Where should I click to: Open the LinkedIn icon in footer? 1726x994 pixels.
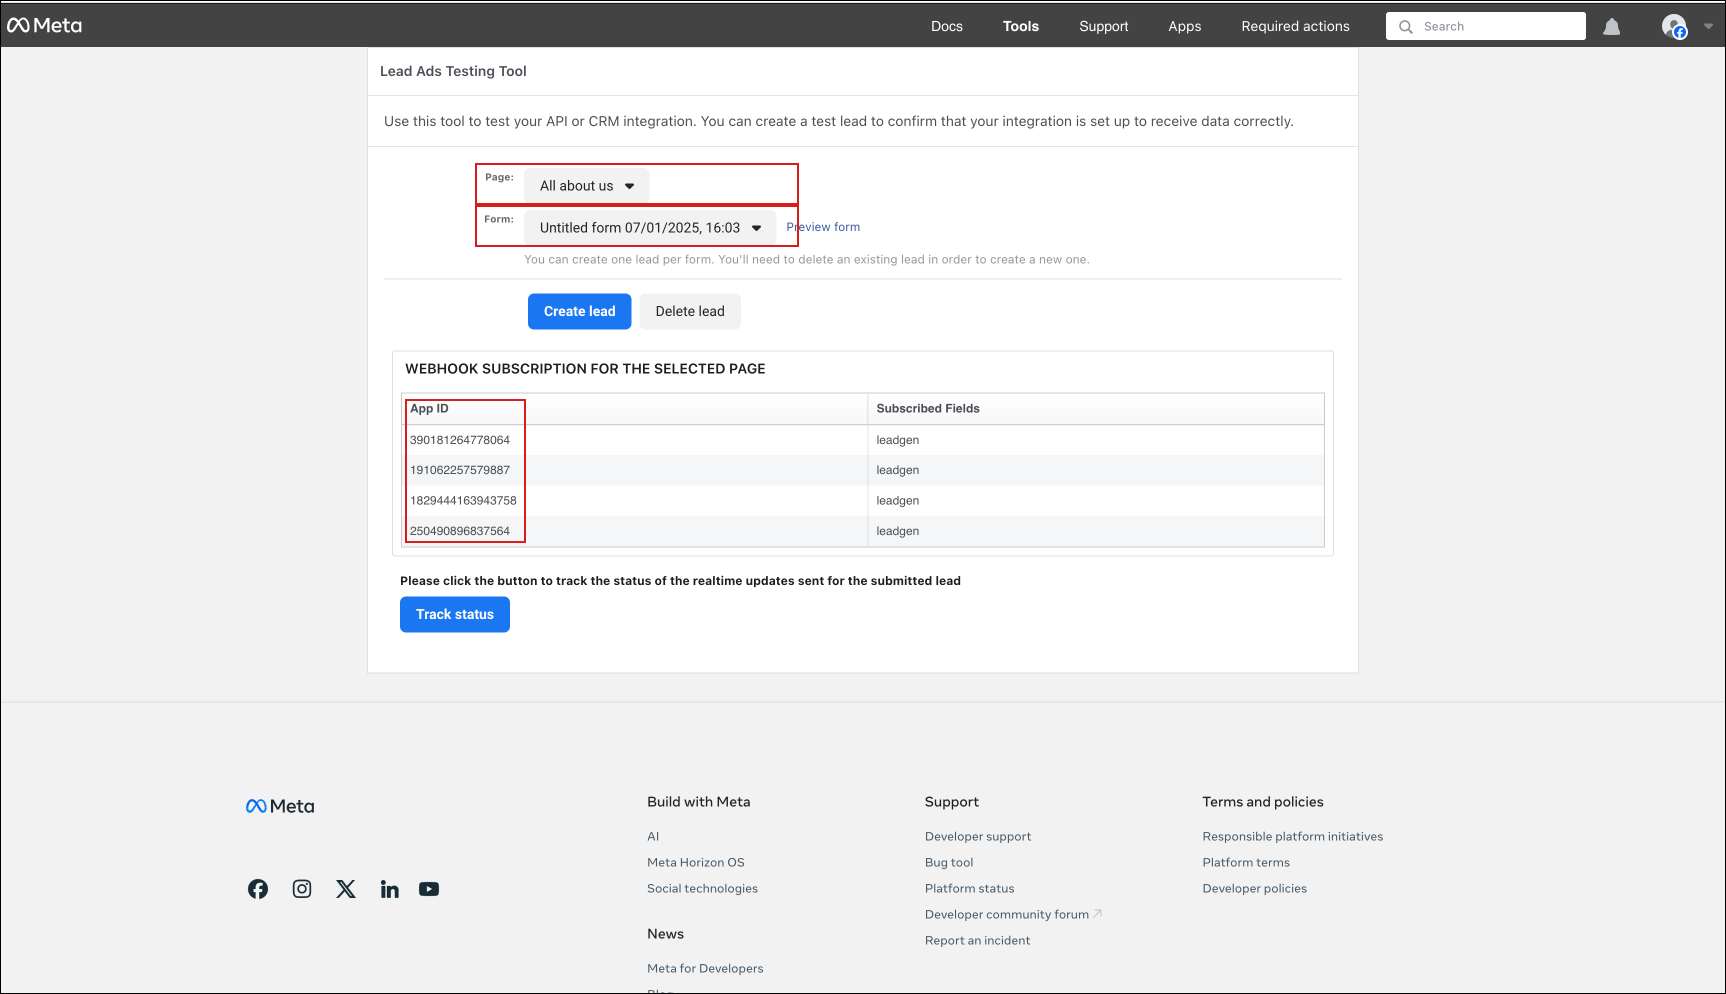pyautogui.click(x=390, y=889)
